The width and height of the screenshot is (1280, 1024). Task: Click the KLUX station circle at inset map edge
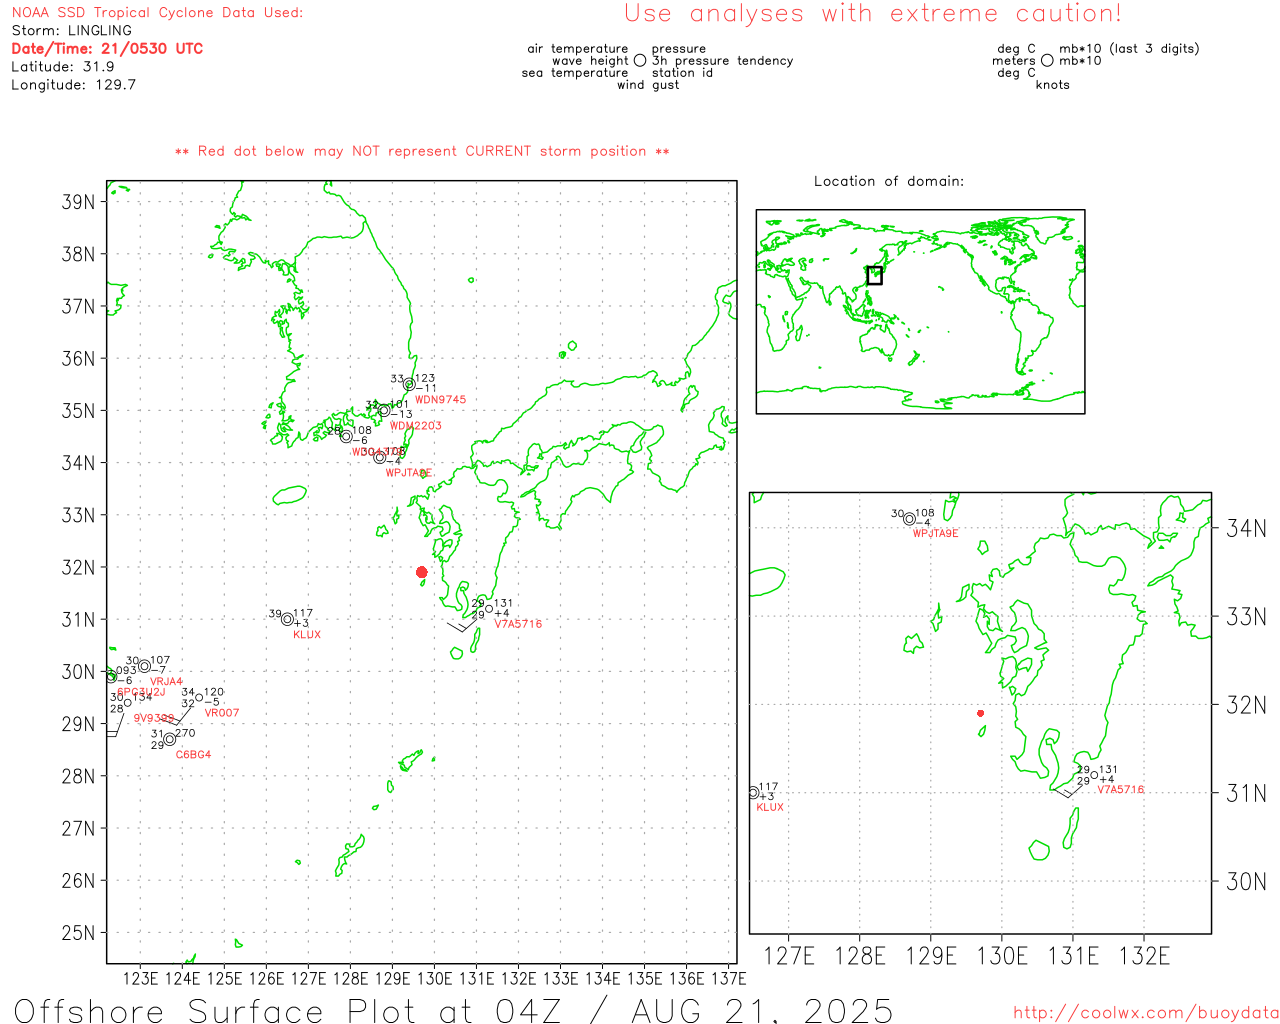pyautogui.click(x=753, y=792)
